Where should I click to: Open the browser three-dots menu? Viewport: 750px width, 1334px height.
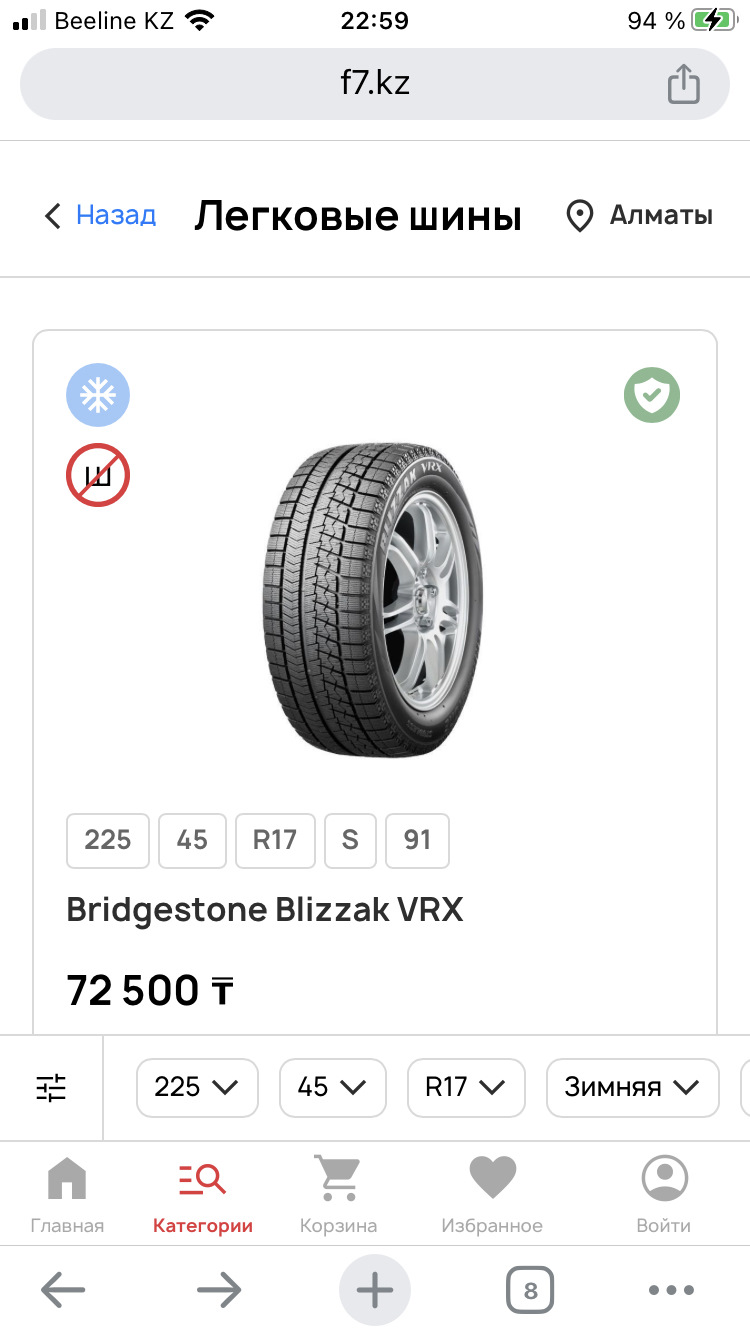click(x=672, y=1290)
